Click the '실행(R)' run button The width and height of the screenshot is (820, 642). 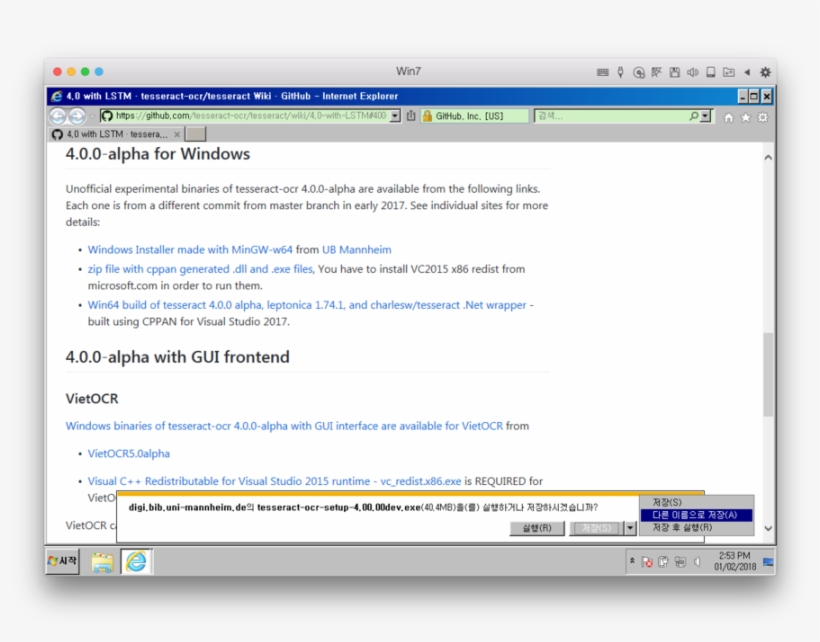[x=537, y=528]
